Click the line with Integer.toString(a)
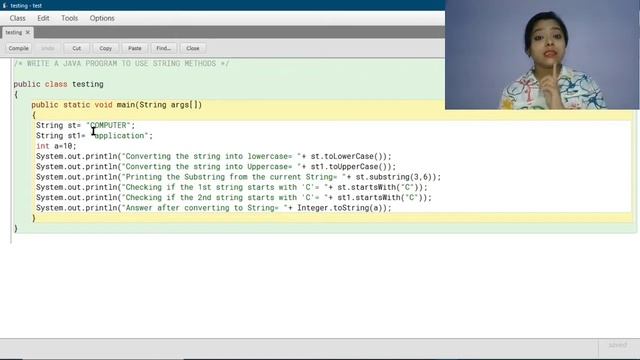The height and width of the screenshot is (360, 640). [213, 208]
